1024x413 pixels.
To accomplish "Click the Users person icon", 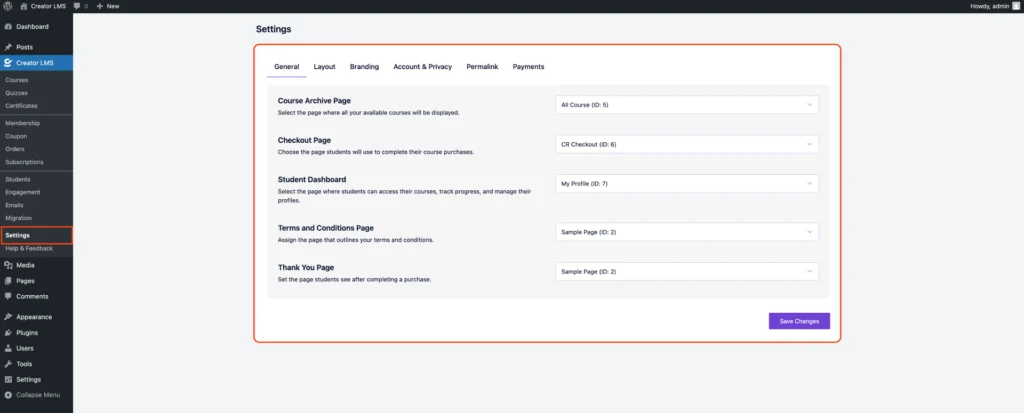I will click(x=8, y=348).
